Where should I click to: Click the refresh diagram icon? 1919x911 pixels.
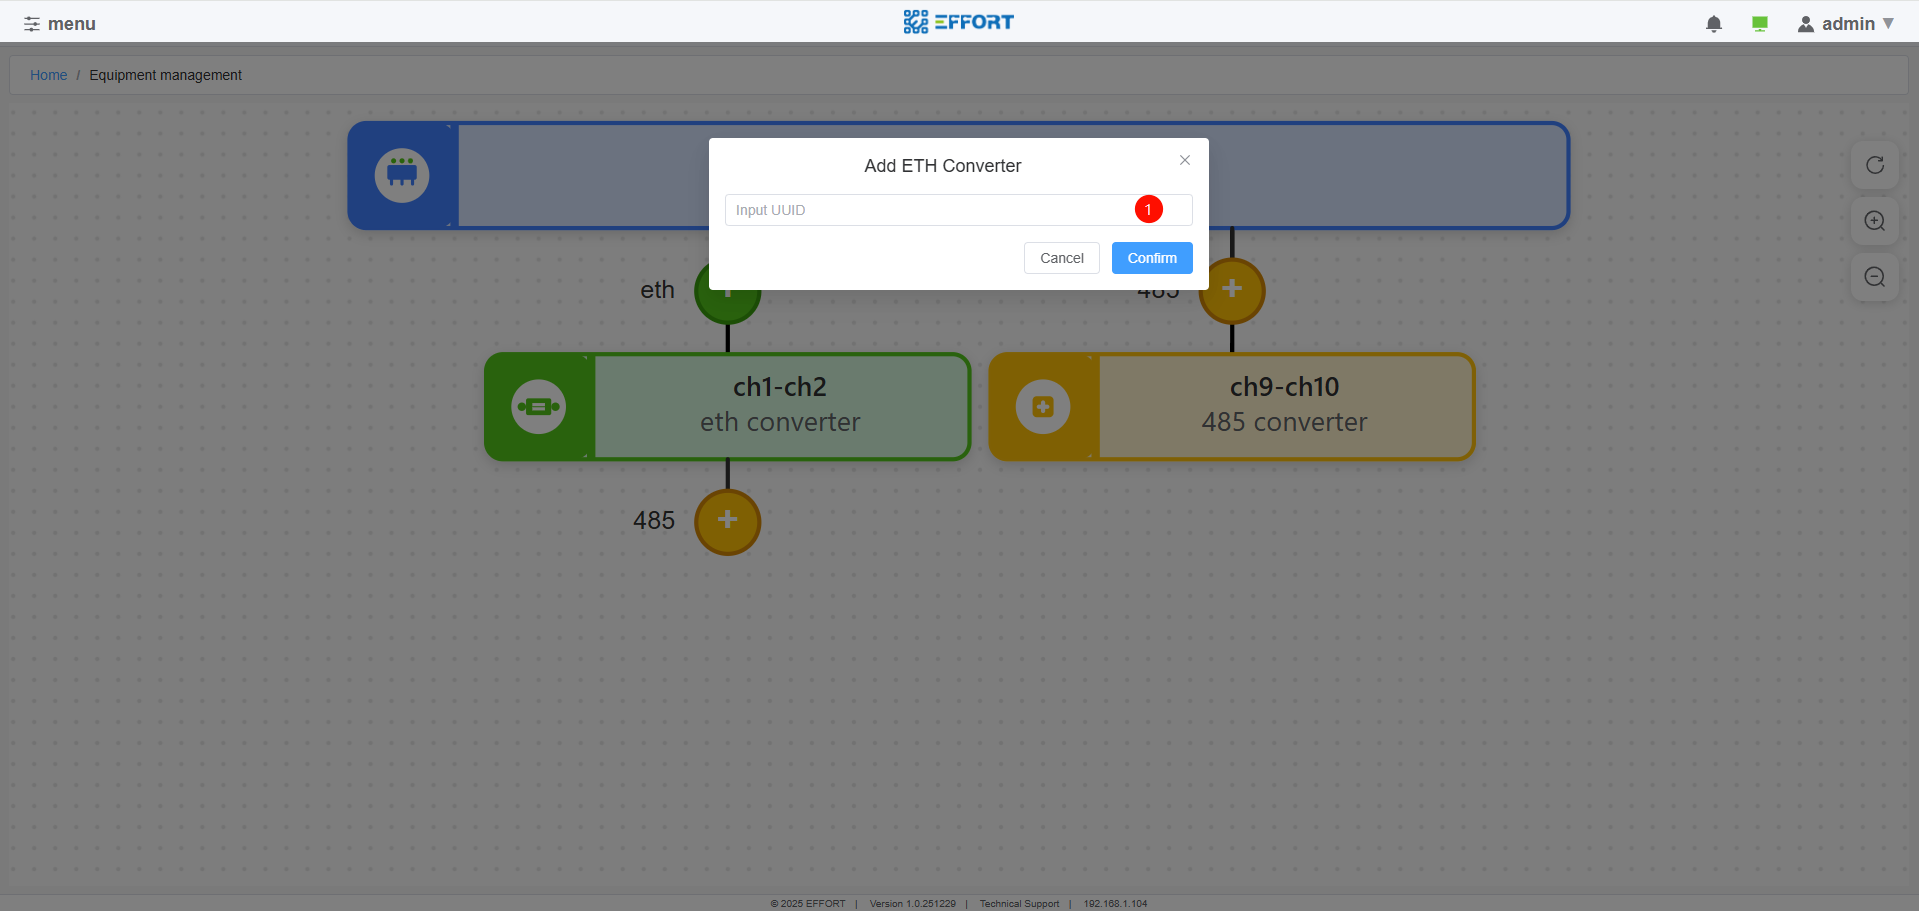[x=1875, y=165]
